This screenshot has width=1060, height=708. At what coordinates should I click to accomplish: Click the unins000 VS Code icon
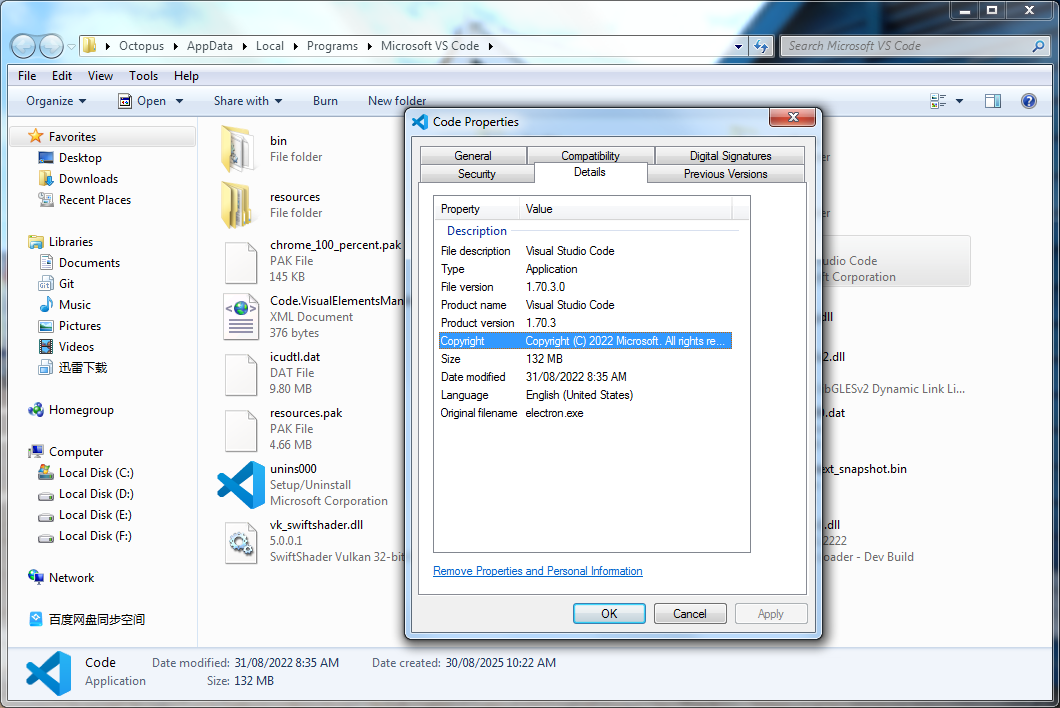click(x=241, y=485)
